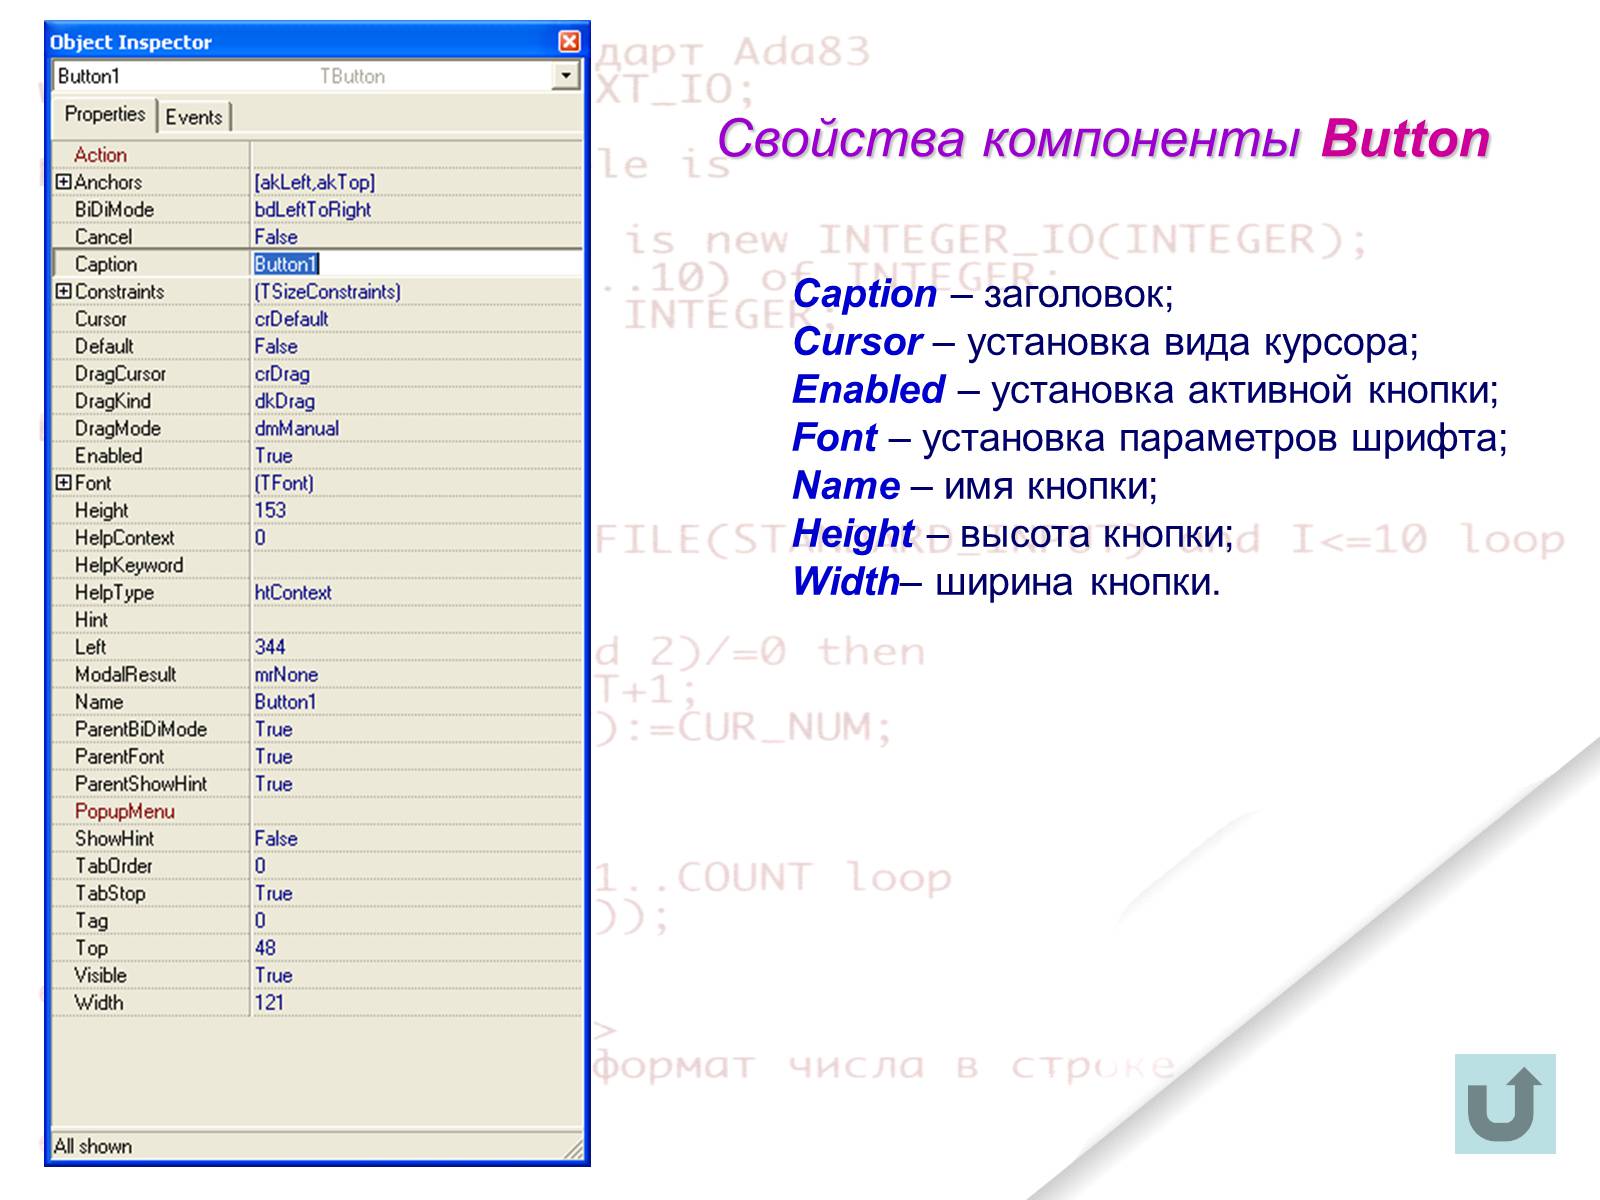Expand the Constraints property
1600x1200 pixels.
tap(63, 291)
